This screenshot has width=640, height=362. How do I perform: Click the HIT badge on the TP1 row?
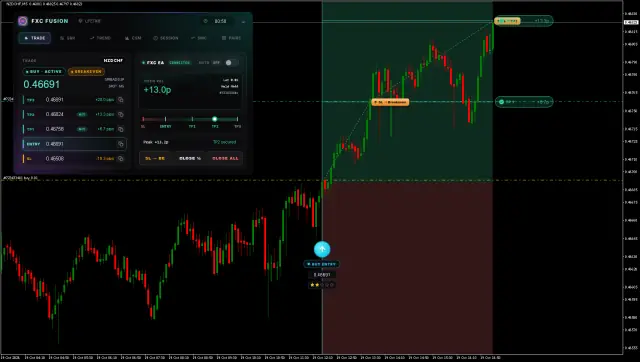82,129
